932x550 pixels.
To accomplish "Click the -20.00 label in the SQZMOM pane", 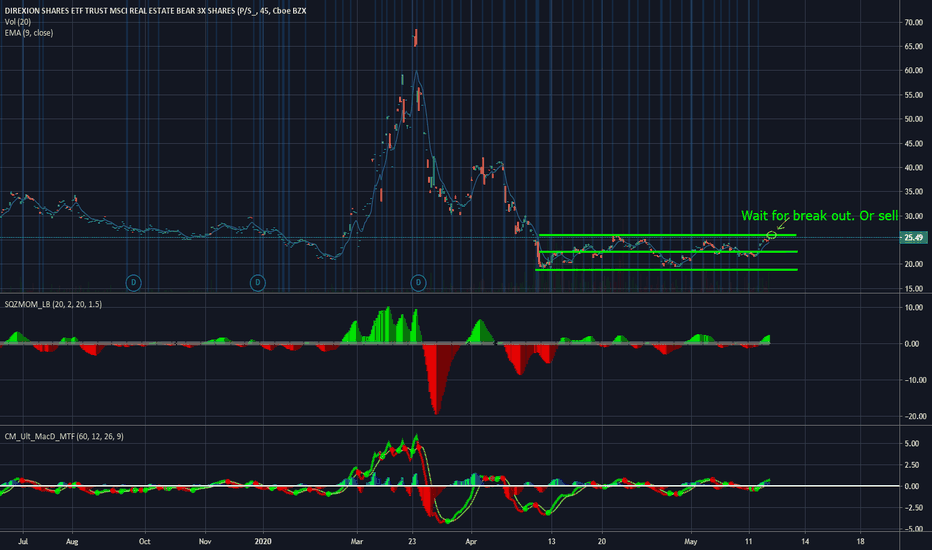I will pos(914,416).
